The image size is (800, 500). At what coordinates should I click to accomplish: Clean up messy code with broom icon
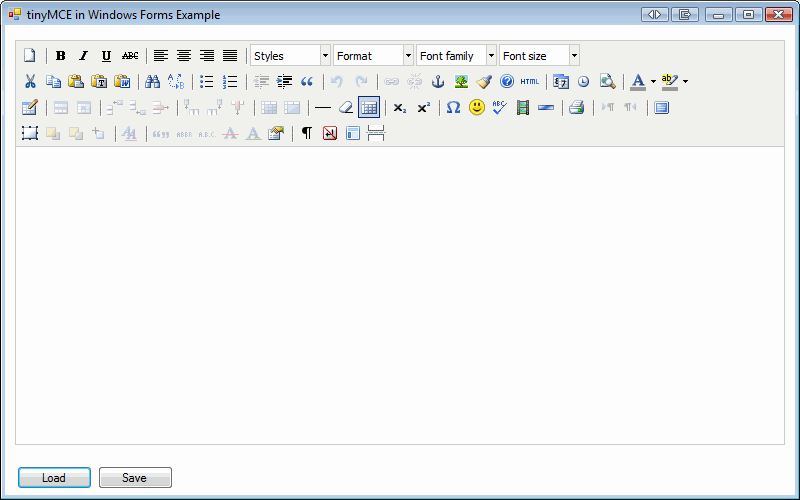[484, 81]
